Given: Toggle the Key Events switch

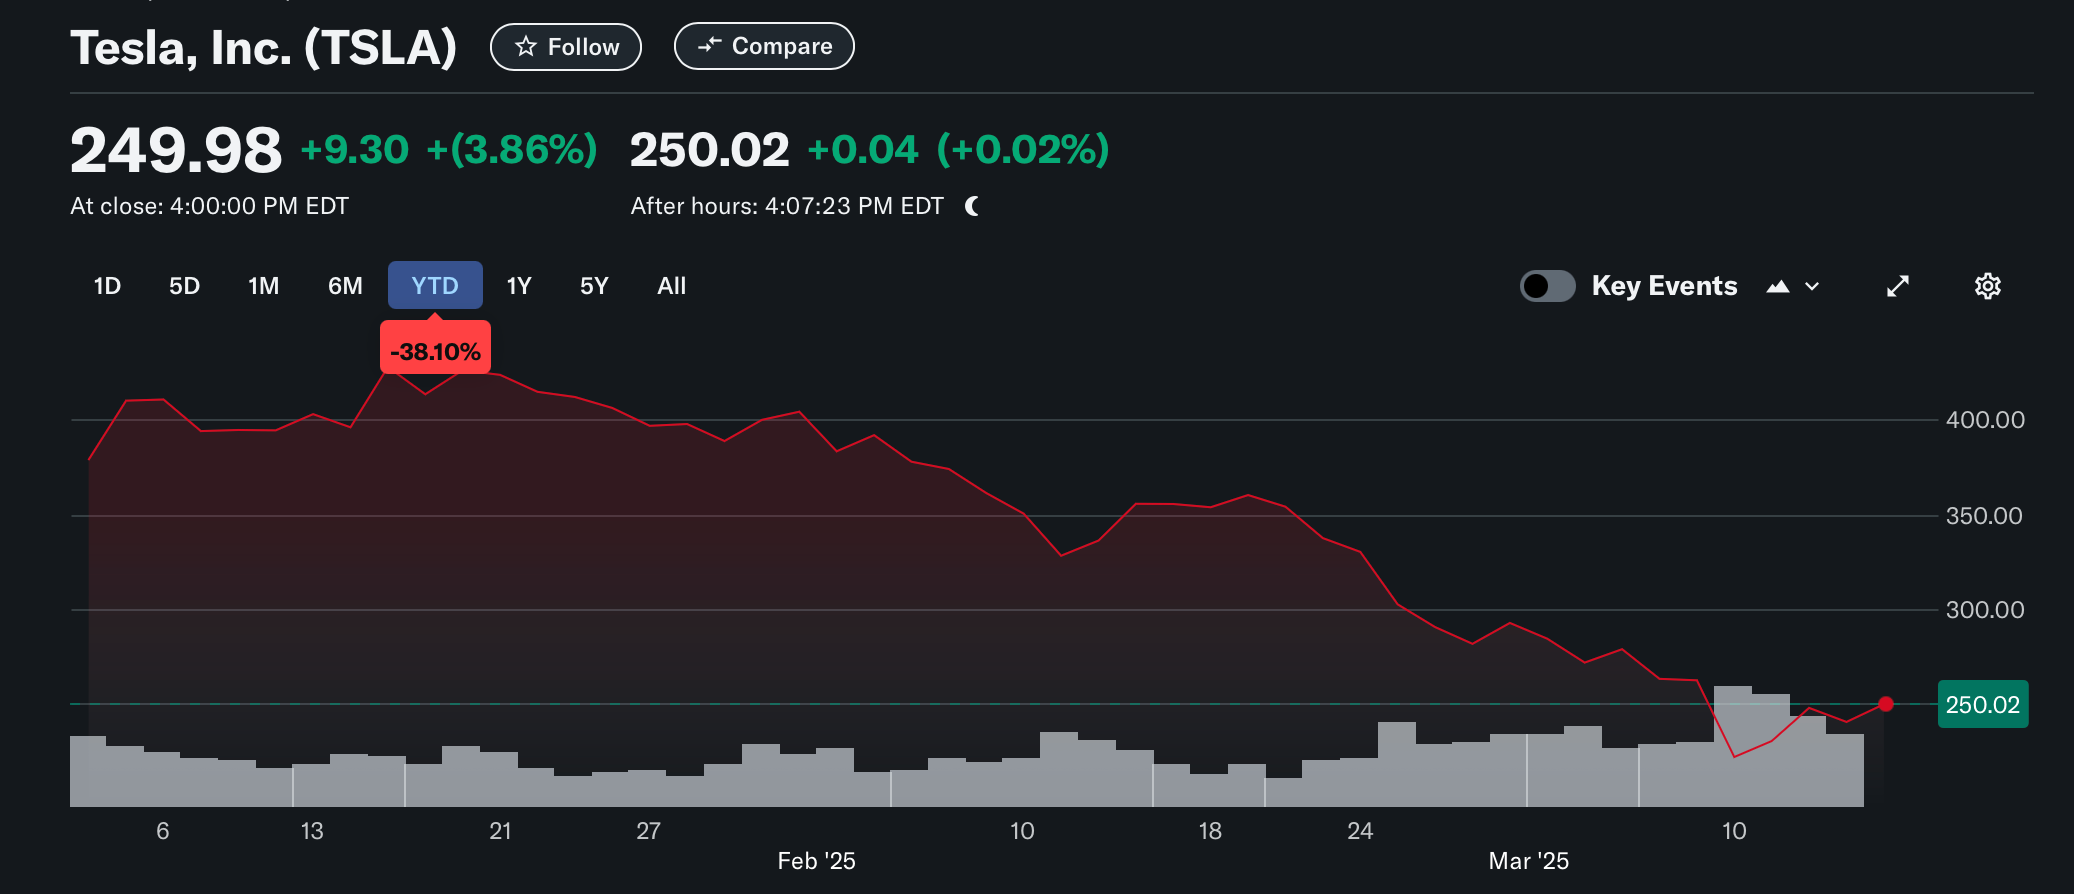Looking at the screenshot, I should click(x=1547, y=286).
